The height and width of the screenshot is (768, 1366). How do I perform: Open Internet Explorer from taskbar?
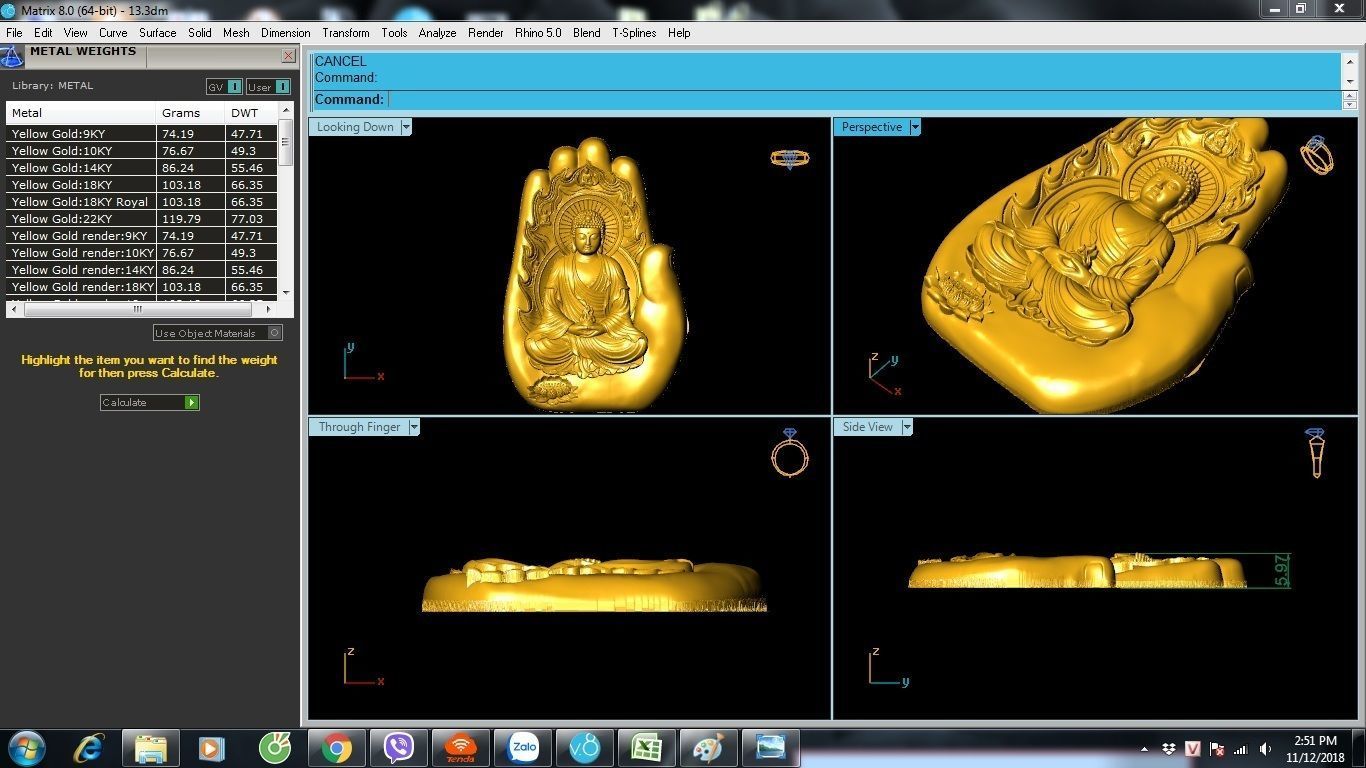[x=89, y=748]
